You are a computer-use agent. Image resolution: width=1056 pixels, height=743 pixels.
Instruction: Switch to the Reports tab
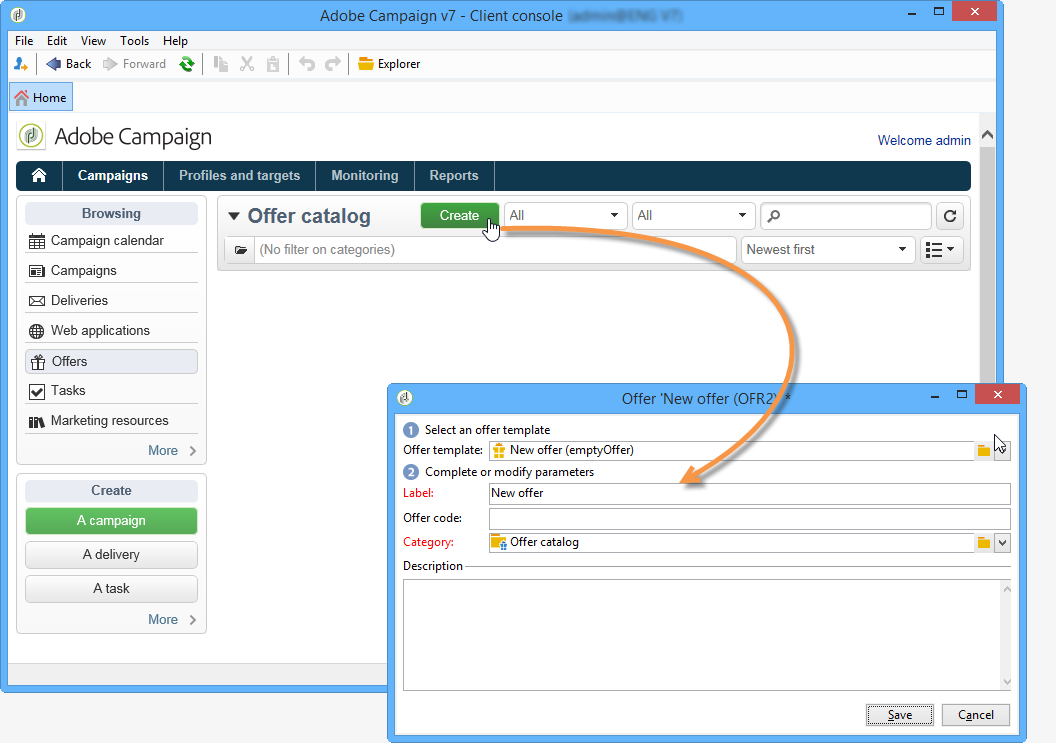454,175
